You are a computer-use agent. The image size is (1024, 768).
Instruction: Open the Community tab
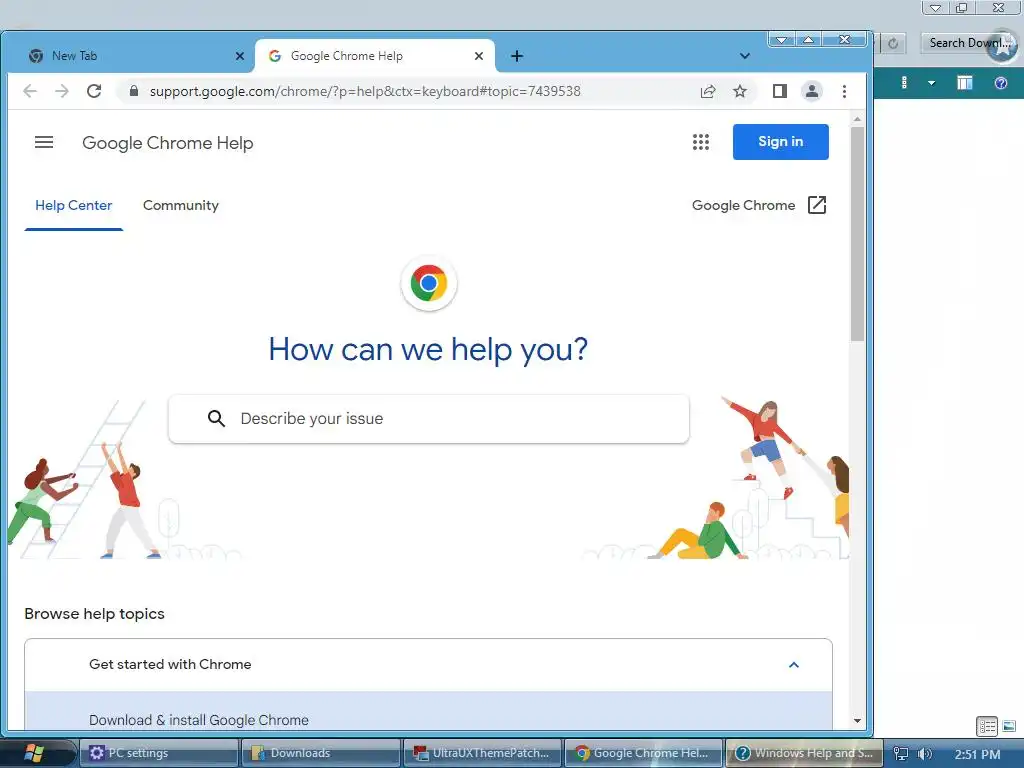[181, 205]
